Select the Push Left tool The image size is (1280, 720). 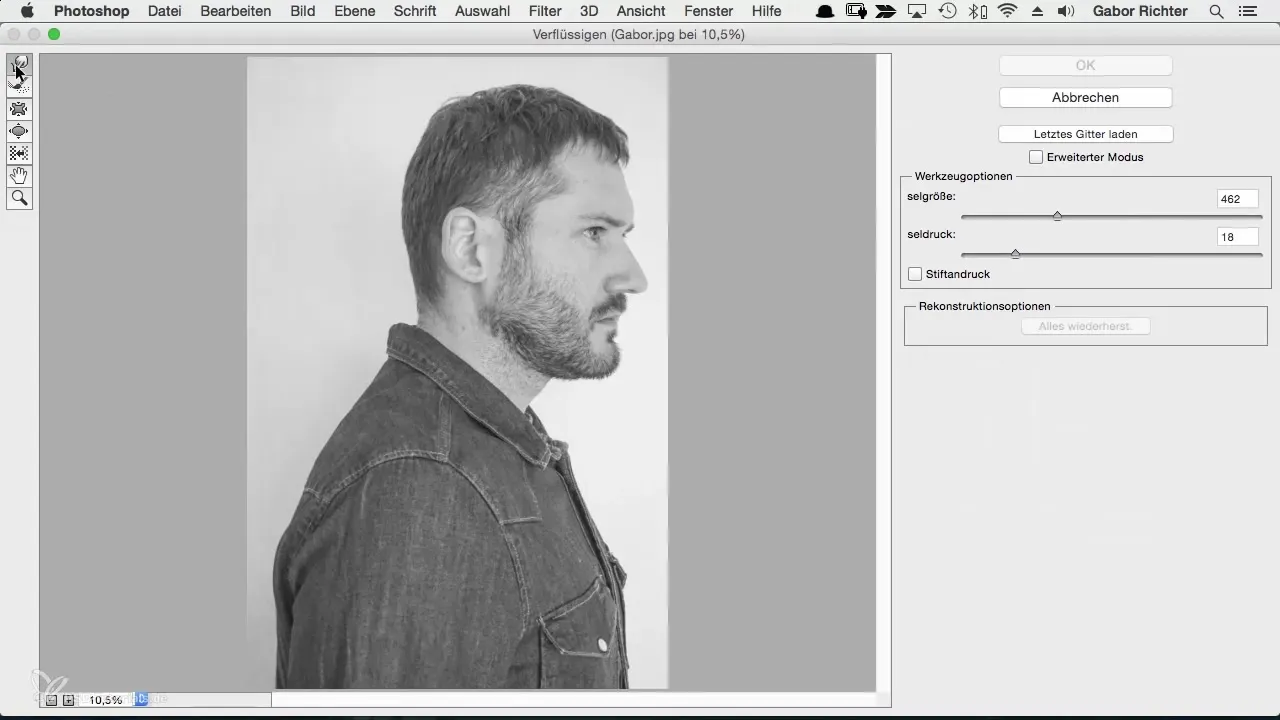tap(19, 153)
